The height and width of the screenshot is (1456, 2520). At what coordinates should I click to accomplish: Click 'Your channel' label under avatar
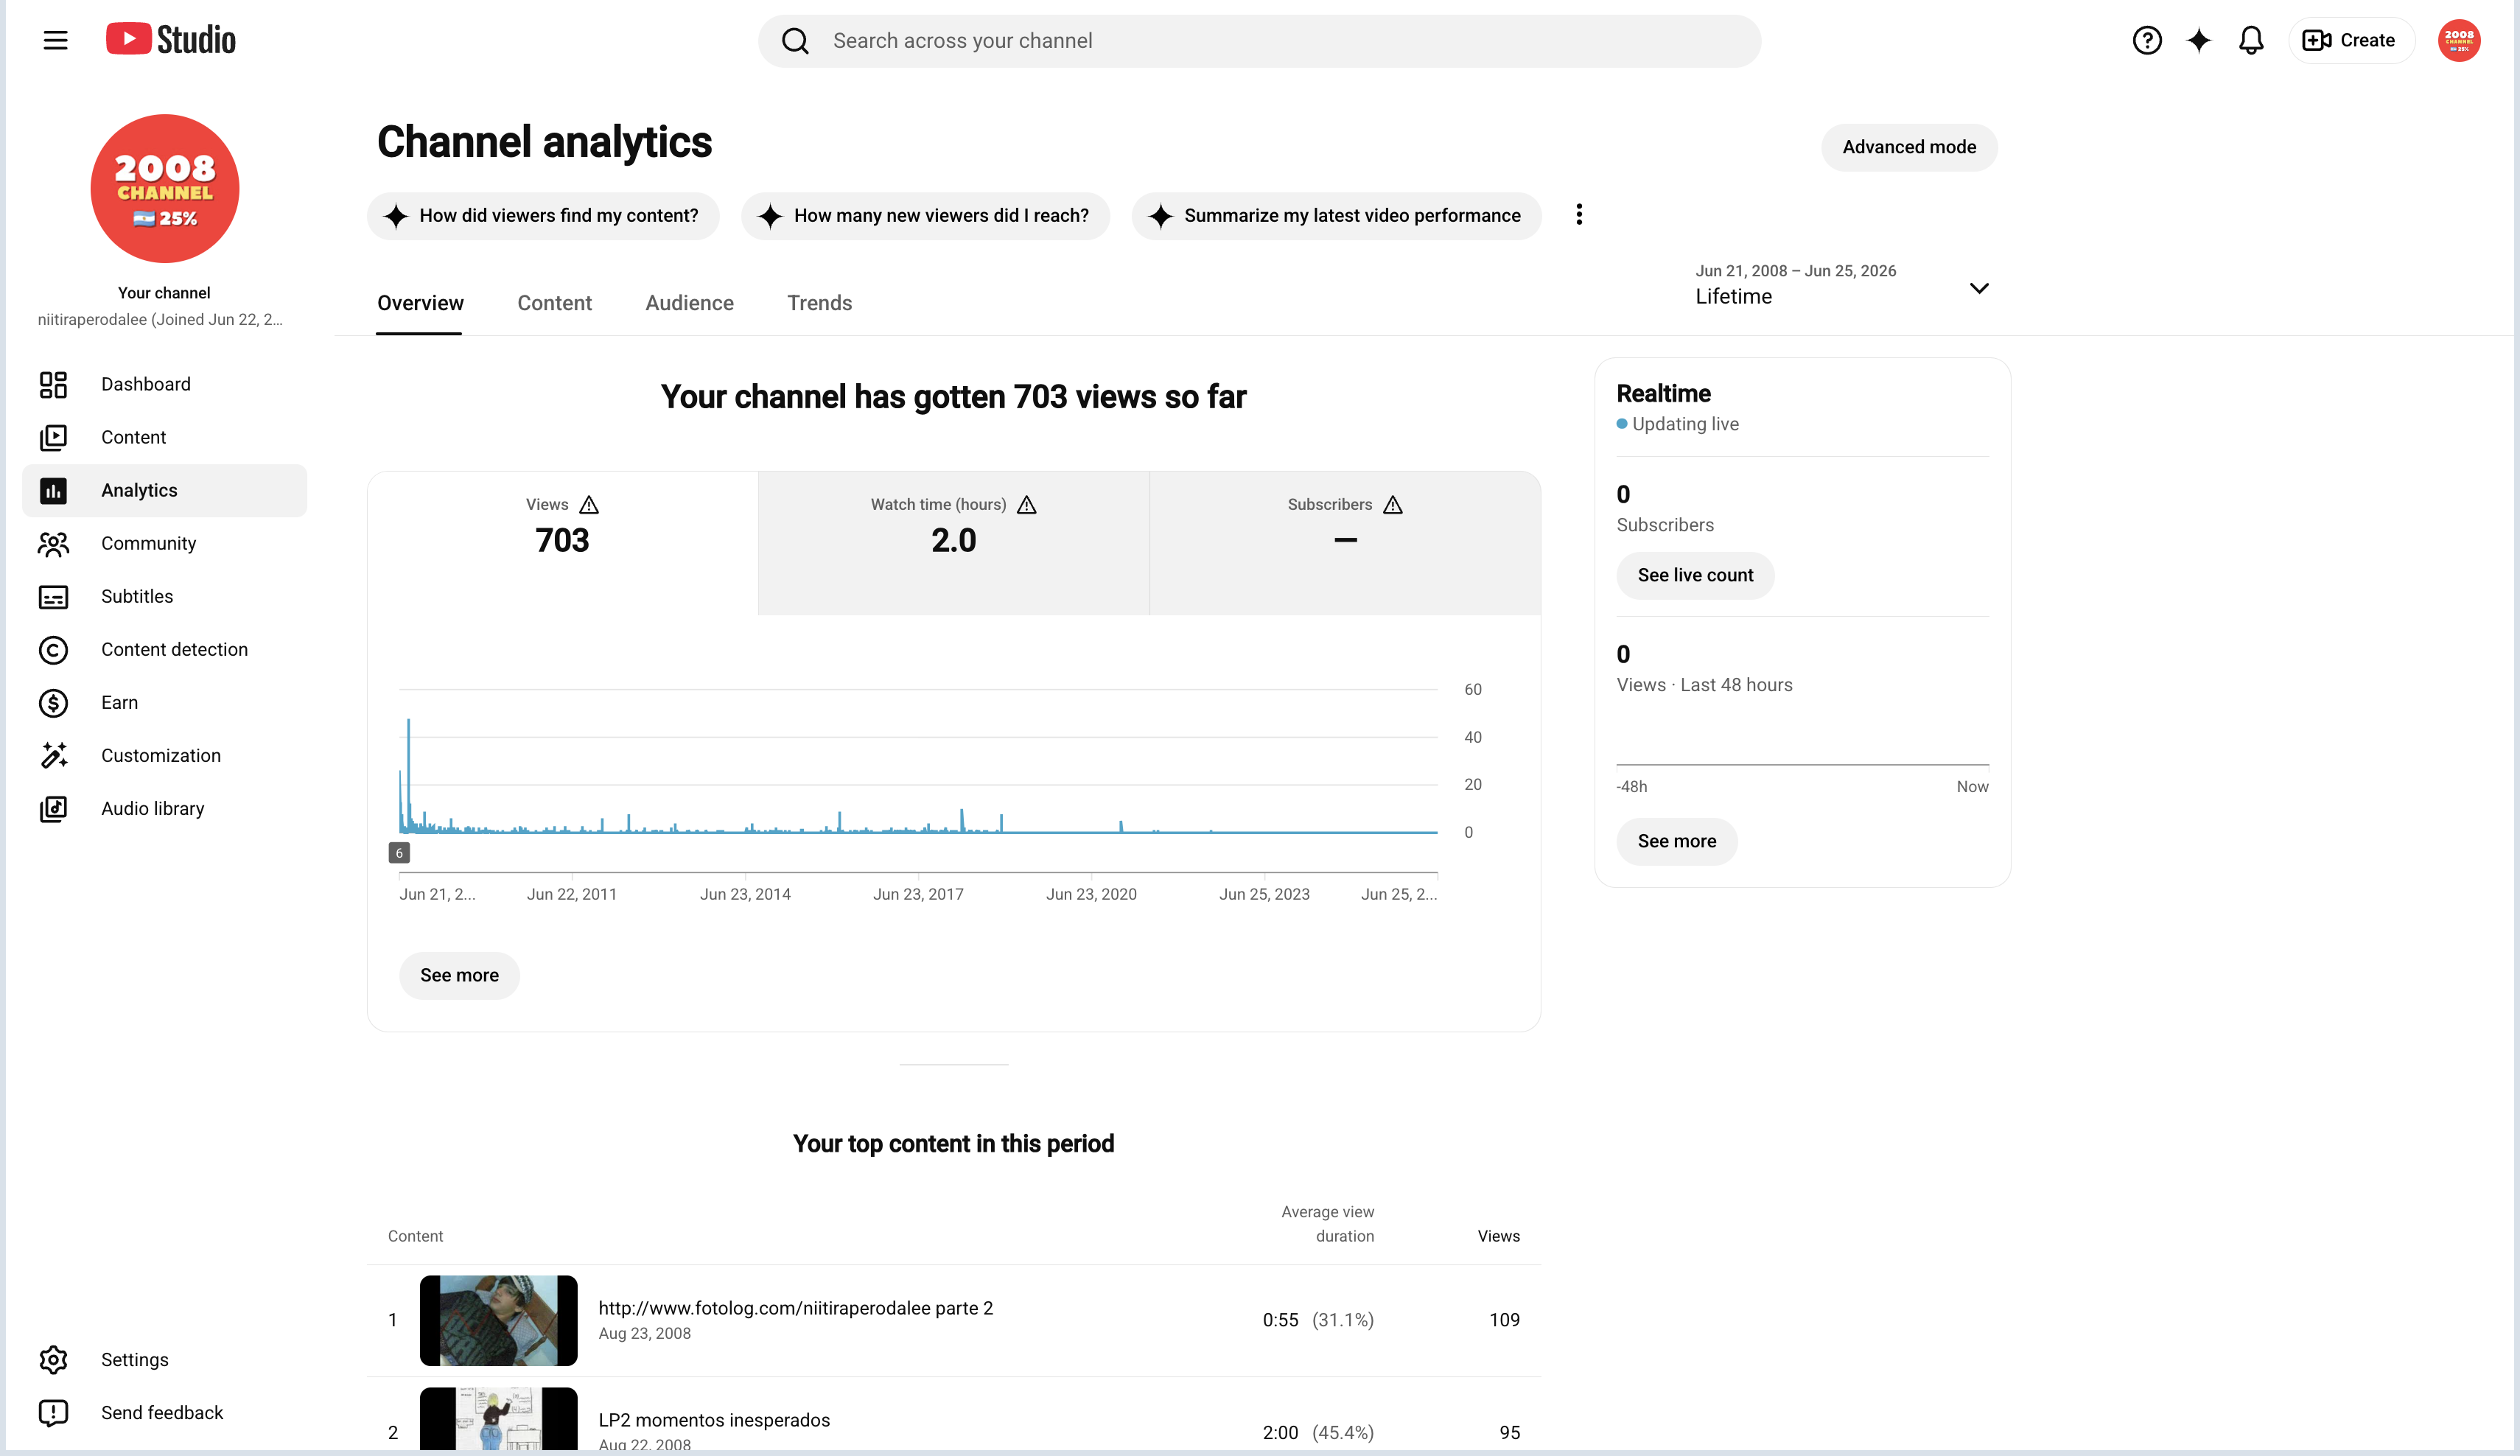point(164,293)
